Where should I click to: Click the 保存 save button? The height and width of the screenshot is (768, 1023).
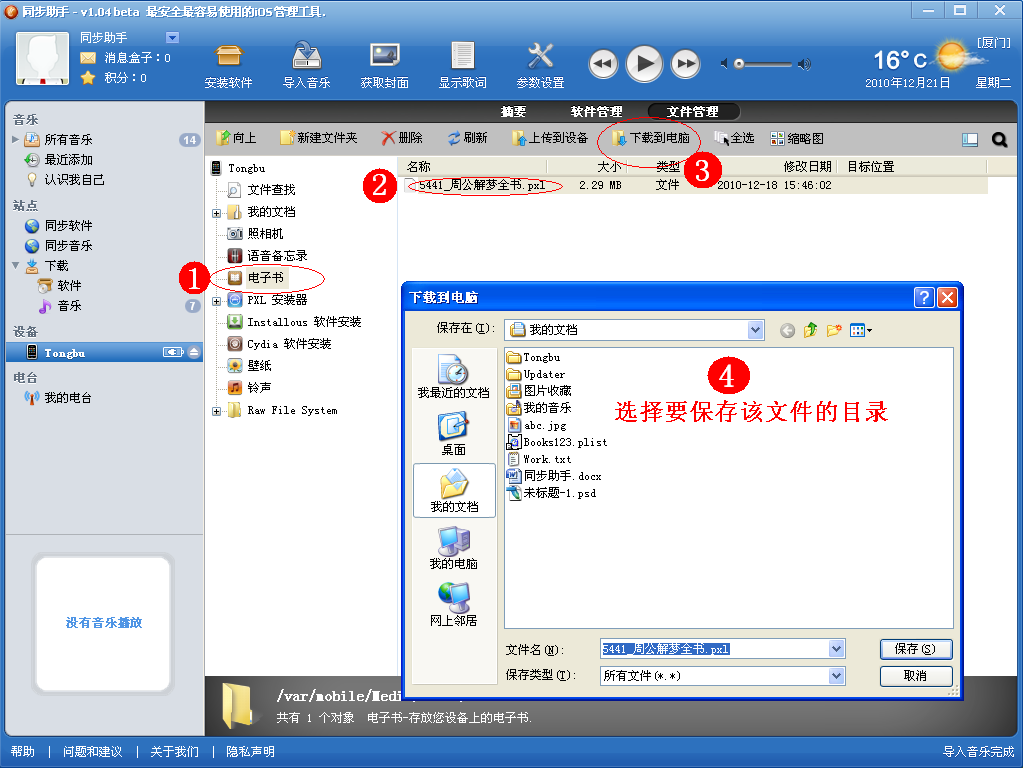point(915,649)
